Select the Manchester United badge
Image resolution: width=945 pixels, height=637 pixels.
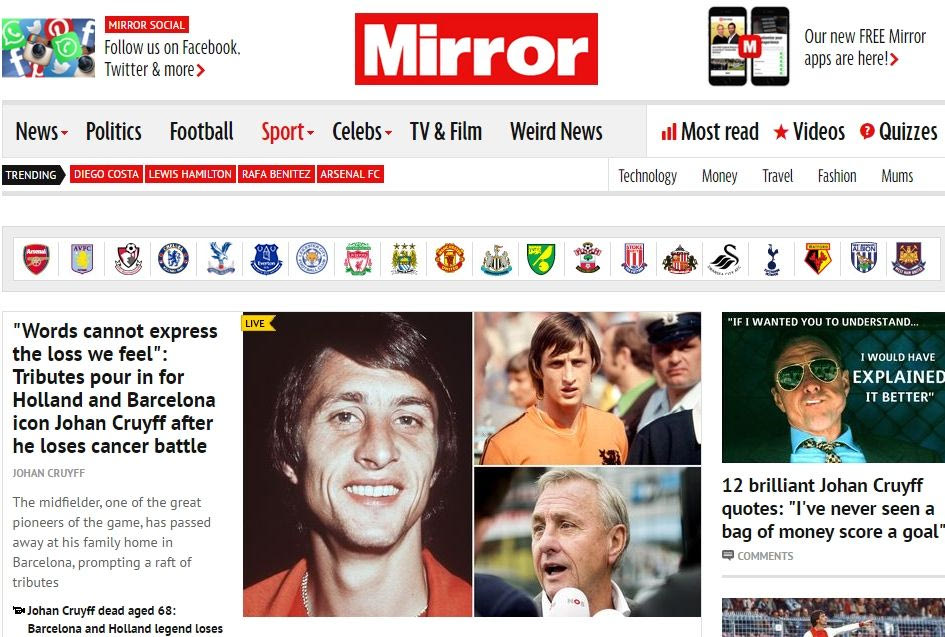(x=450, y=259)
